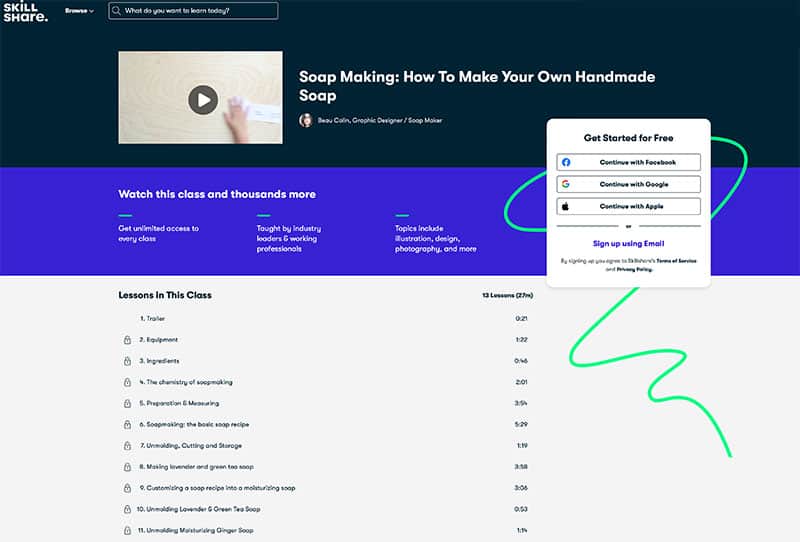This screenshot has height=542, width=800.
Task: Click the search magnifier icon
Action: 116,11
